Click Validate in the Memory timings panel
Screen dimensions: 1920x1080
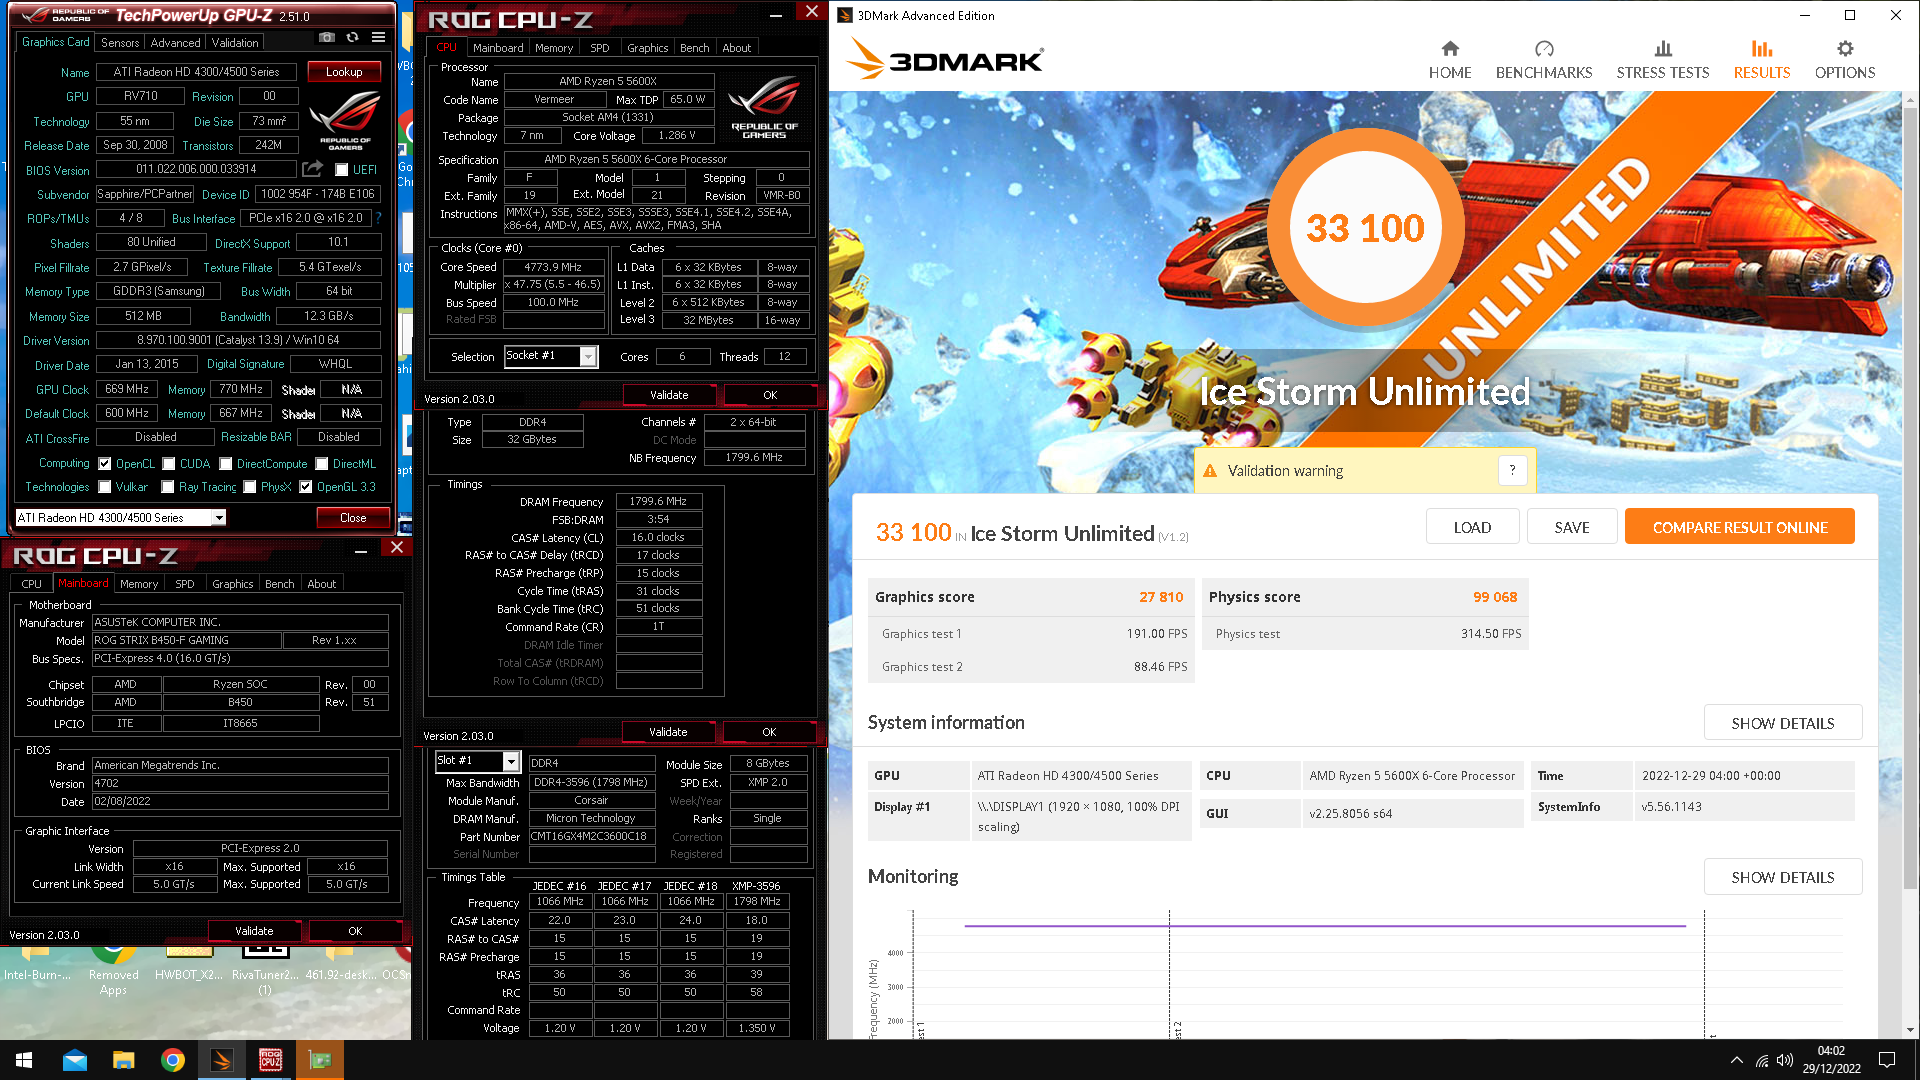(667, 732)
